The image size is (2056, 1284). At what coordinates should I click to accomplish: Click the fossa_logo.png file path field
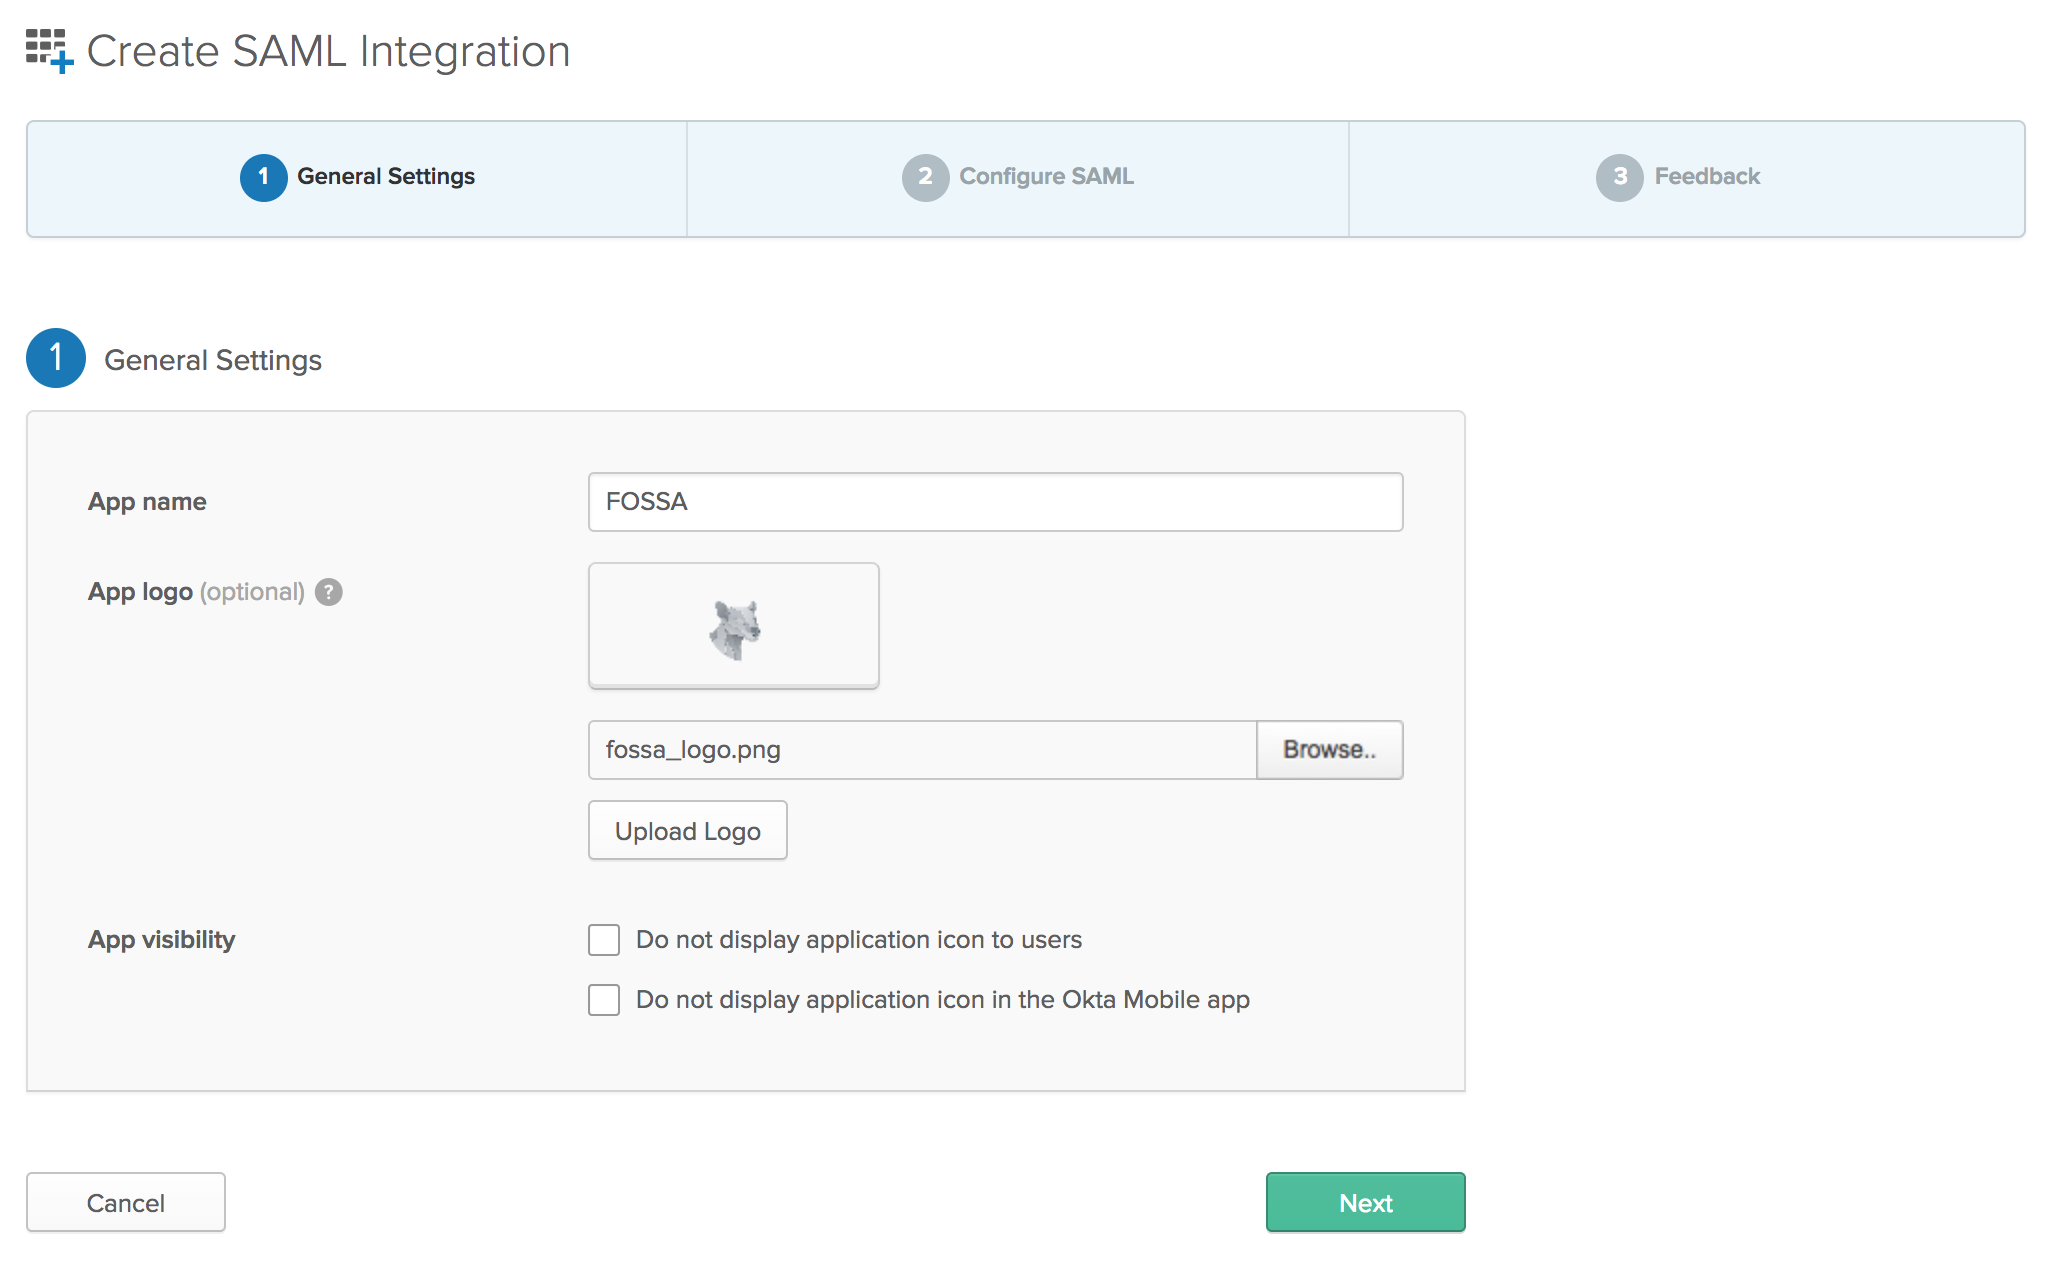coord(922,750)
